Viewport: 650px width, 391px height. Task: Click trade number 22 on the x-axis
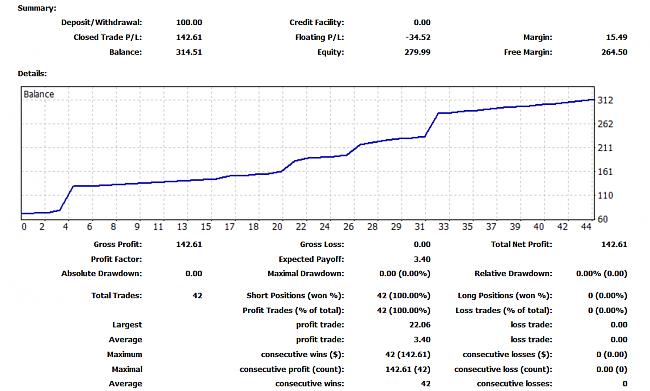[x=301, y=227]
